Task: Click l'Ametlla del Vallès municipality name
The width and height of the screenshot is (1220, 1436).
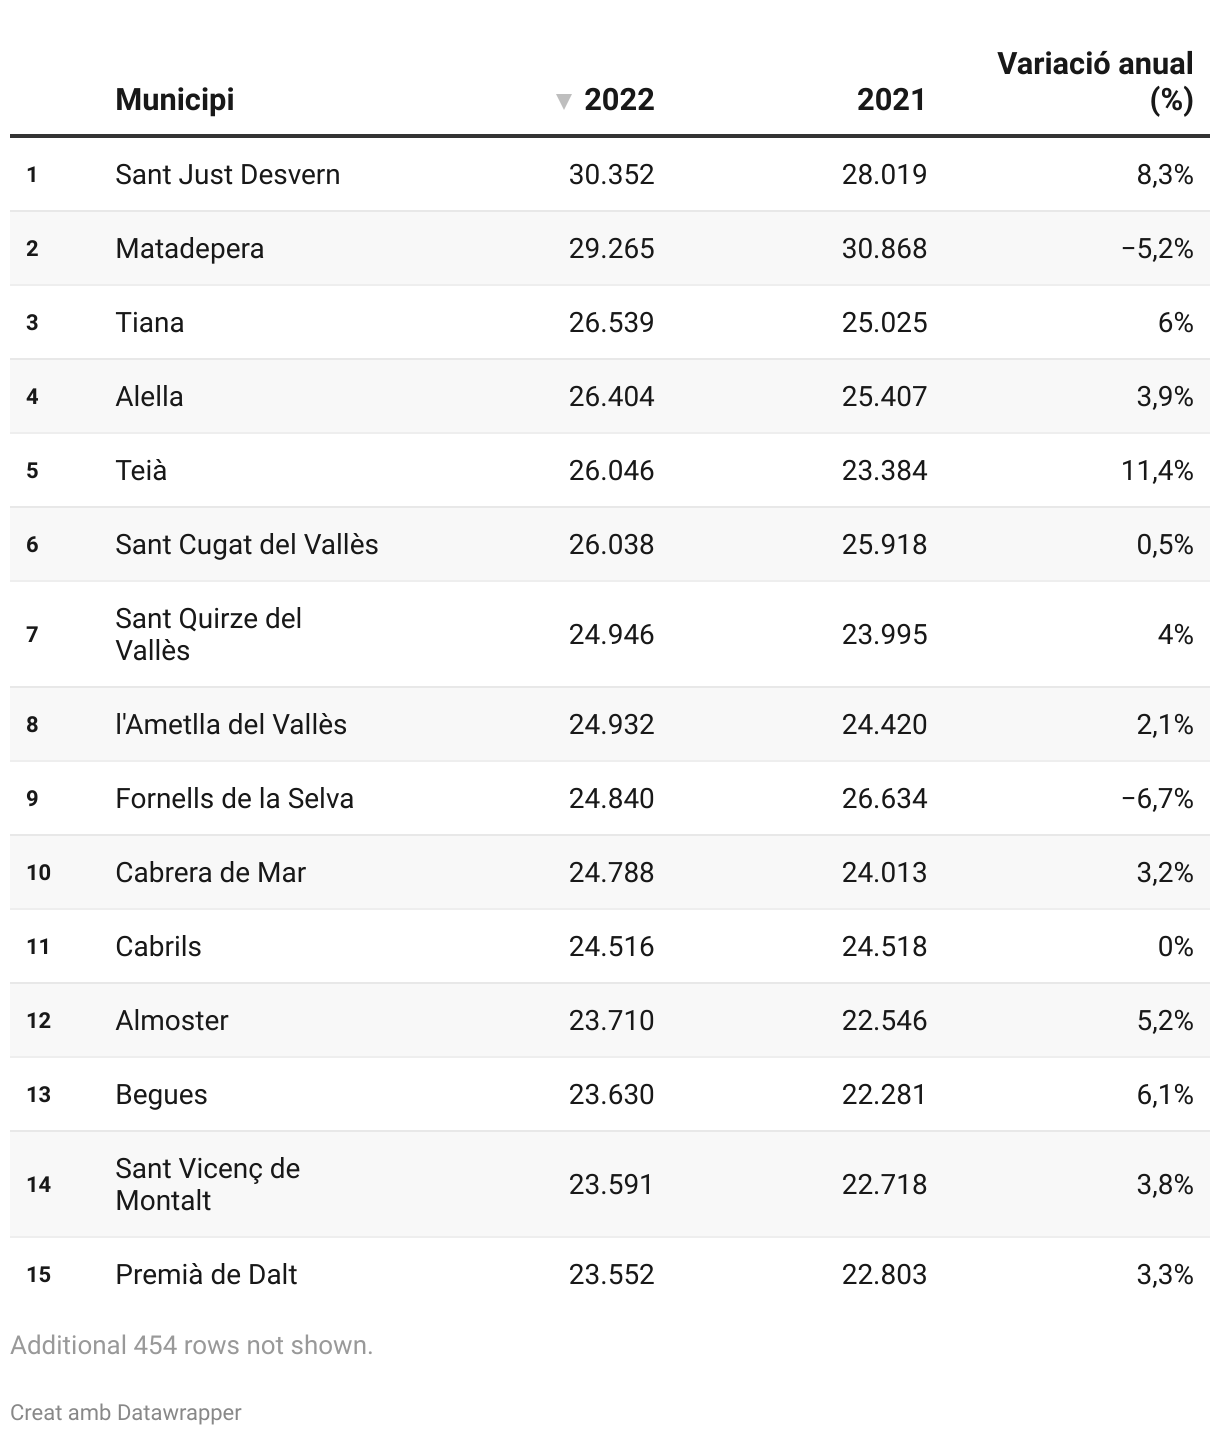Action: [x=231, y=724]
